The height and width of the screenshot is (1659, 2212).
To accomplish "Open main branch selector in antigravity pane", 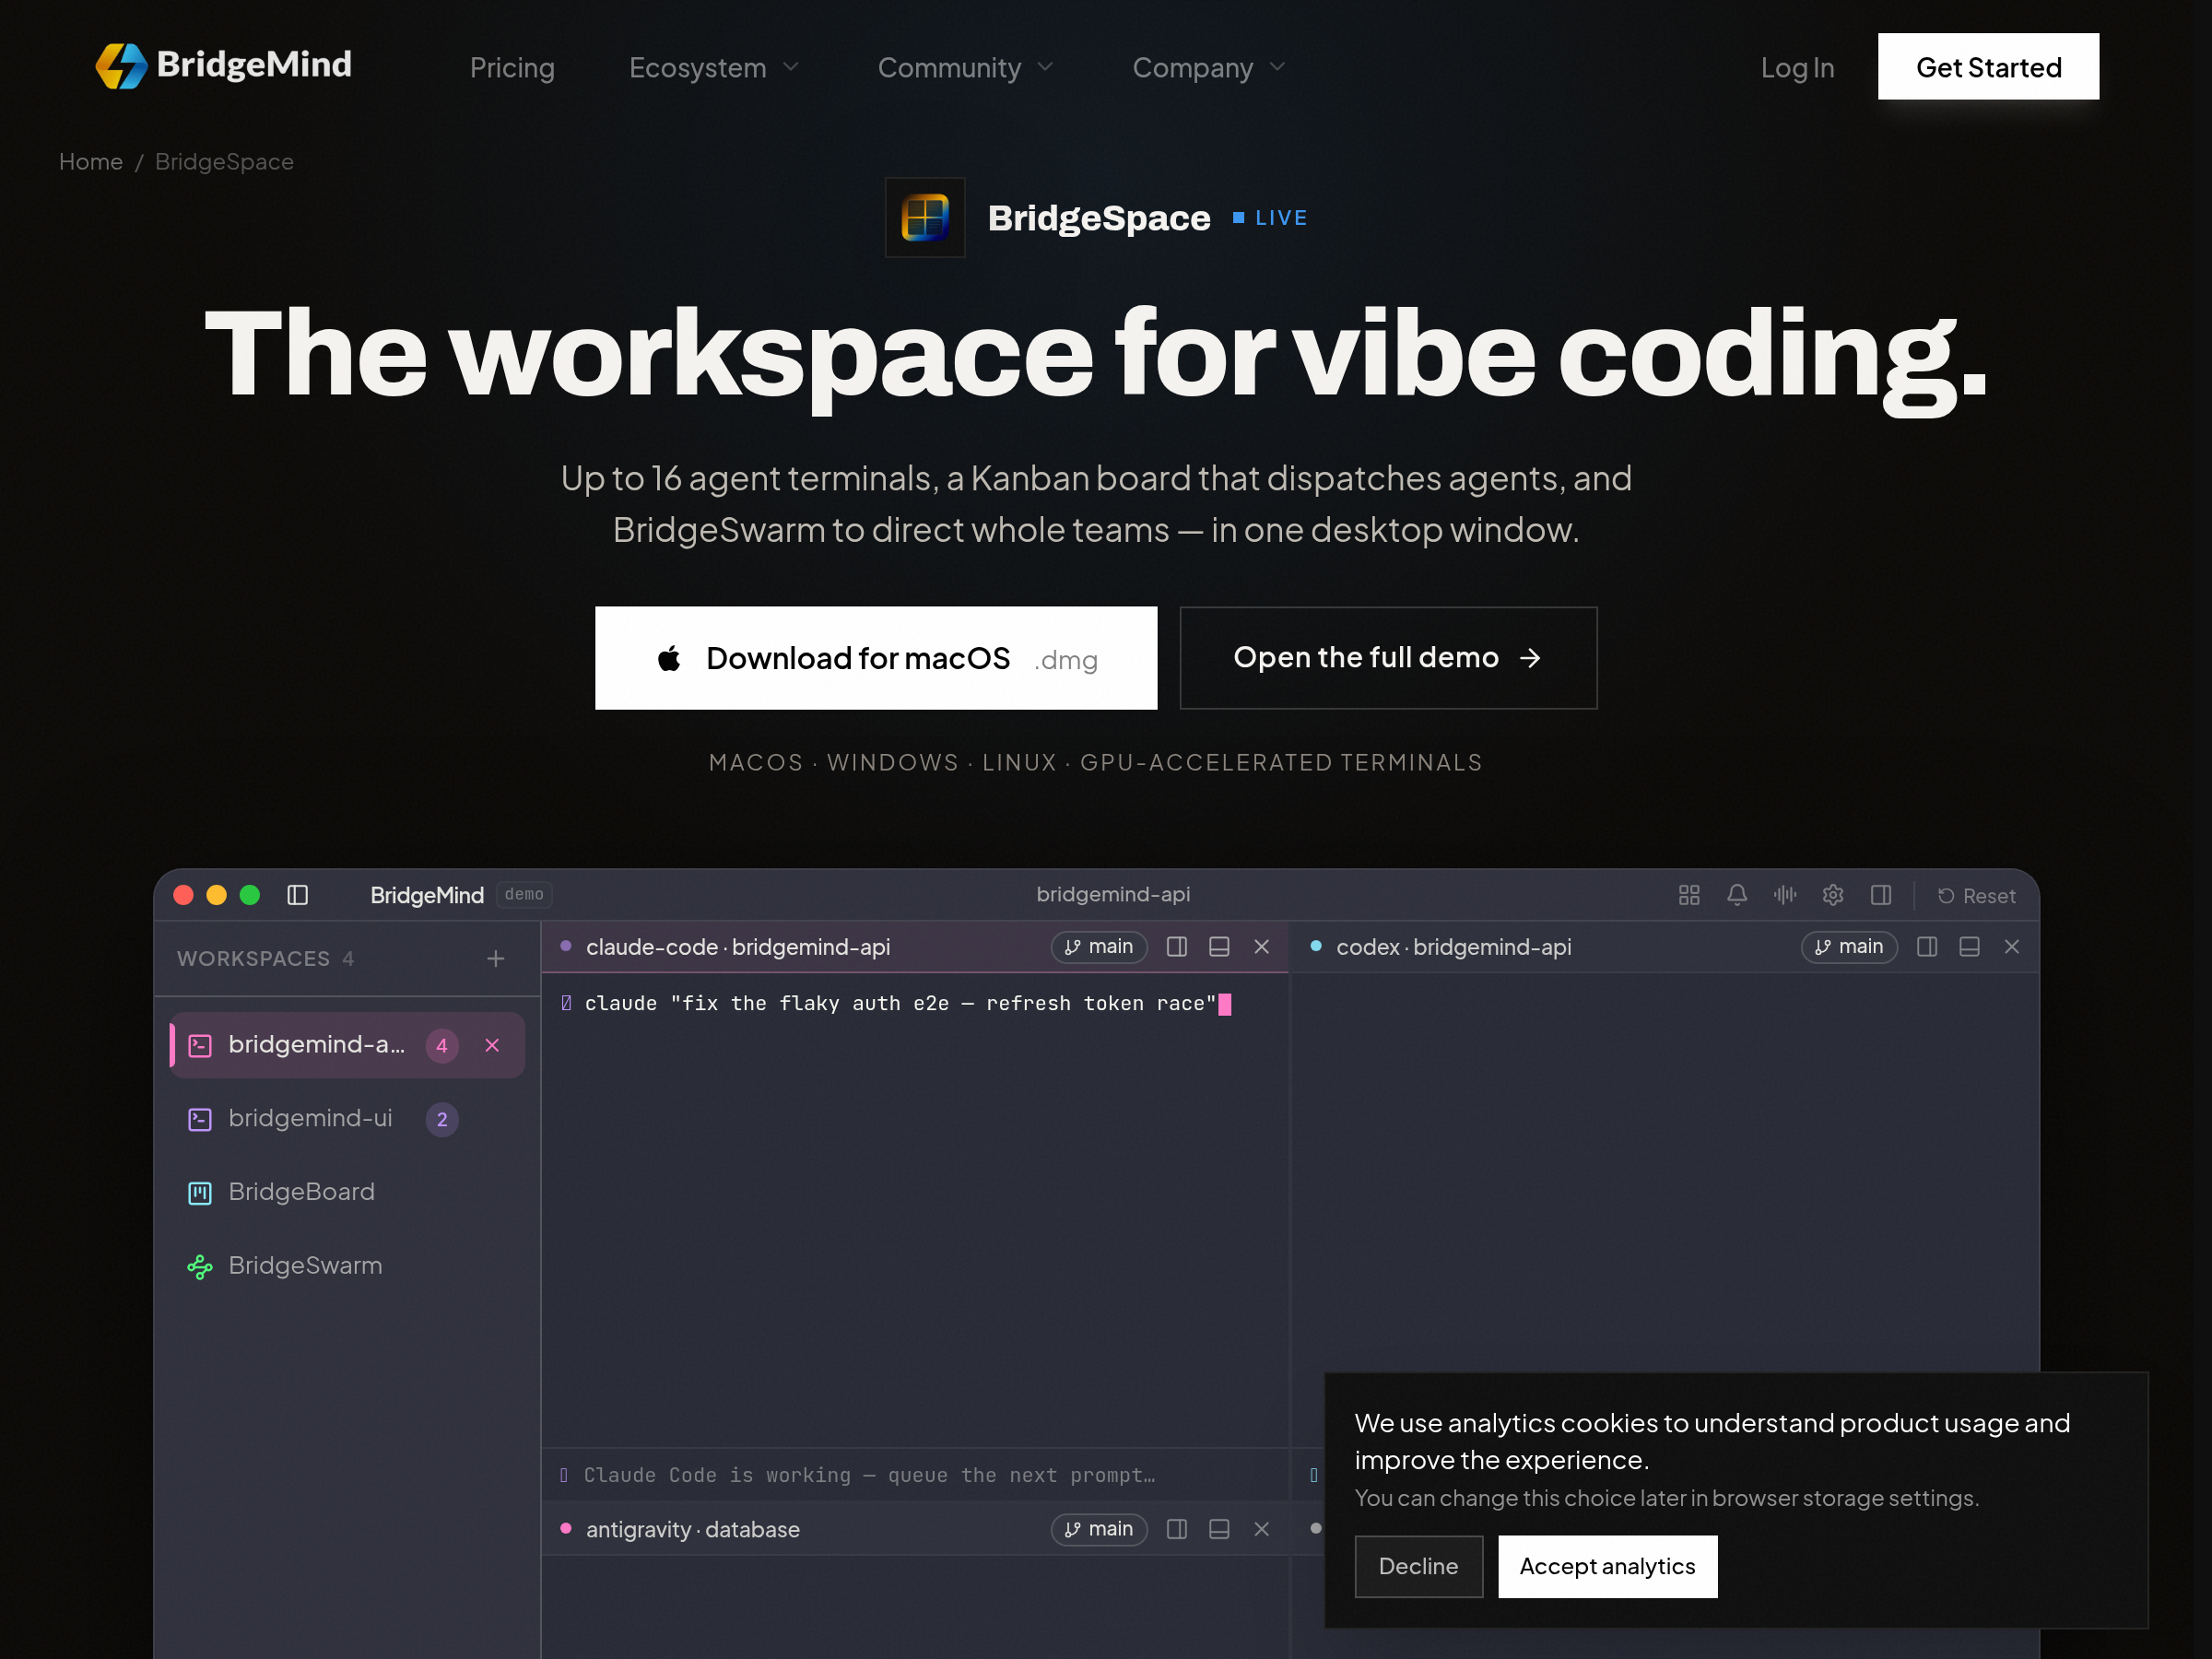I will point(1099,1530).
